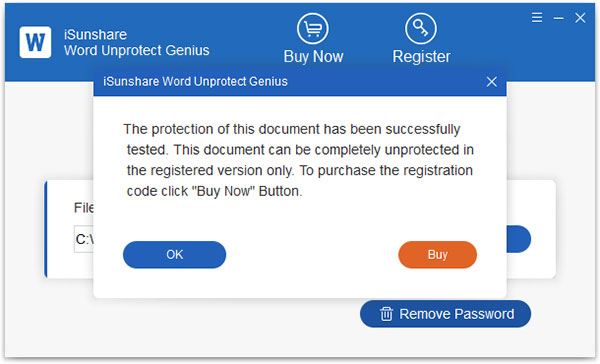Image resolution: width=600 pixels, height=364 pixels.
Task: Click the Remove Password button text
Action: point(457,314)
